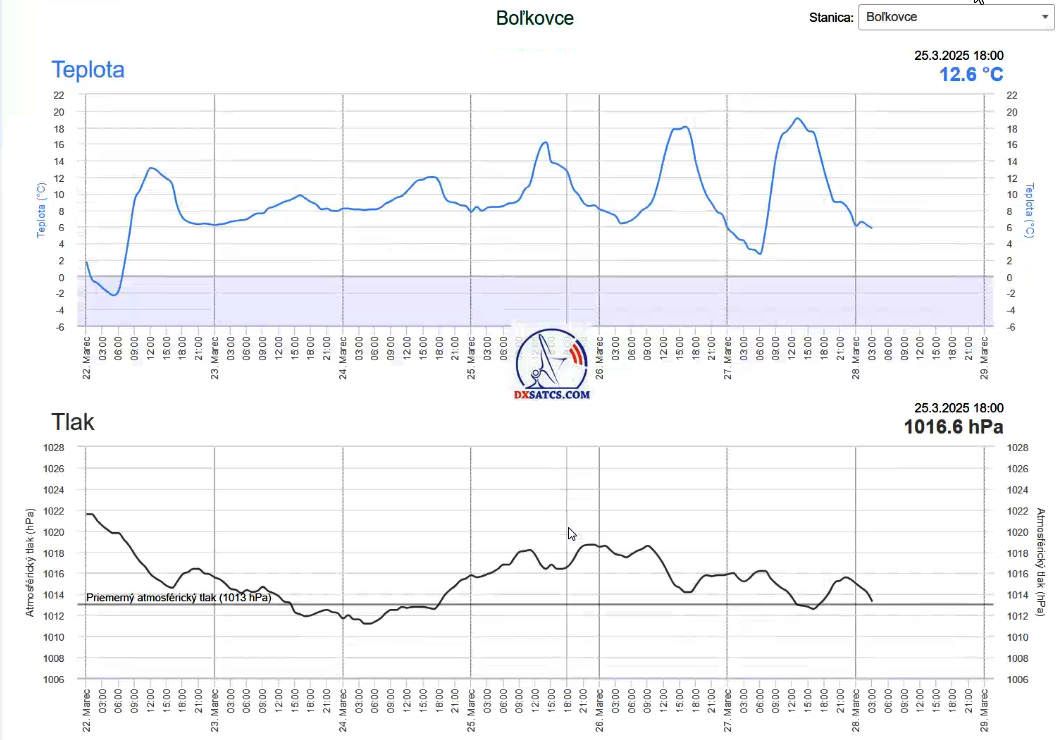Click the Stanica dropdown arrow
The height and width of the screenshot is (740, 1064).
(1045, 17)
